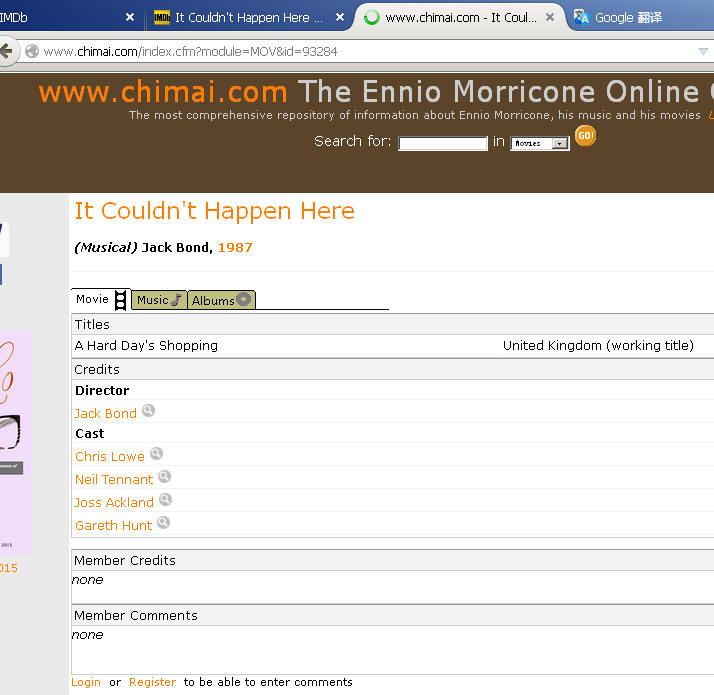The width and height of the screenshot is (714, 695).
Task: Click the Google Translate tab icon
Action: click(x=581, y=17)
